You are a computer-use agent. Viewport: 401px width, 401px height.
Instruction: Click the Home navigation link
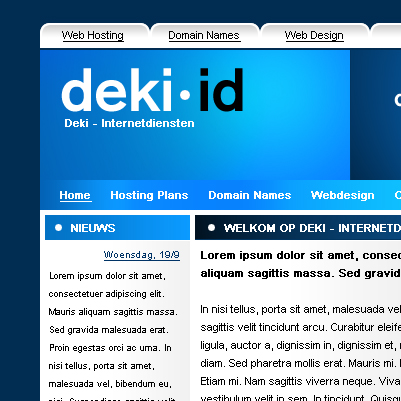75,195
